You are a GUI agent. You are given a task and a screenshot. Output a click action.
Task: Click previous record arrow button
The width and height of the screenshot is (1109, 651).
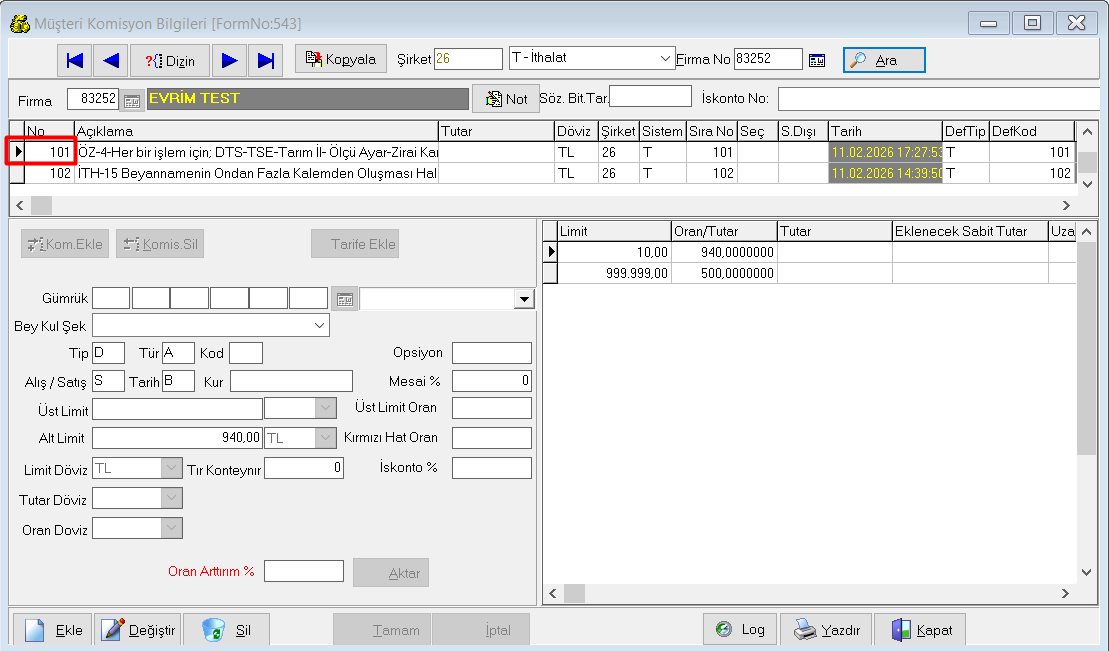click(111, 61)
